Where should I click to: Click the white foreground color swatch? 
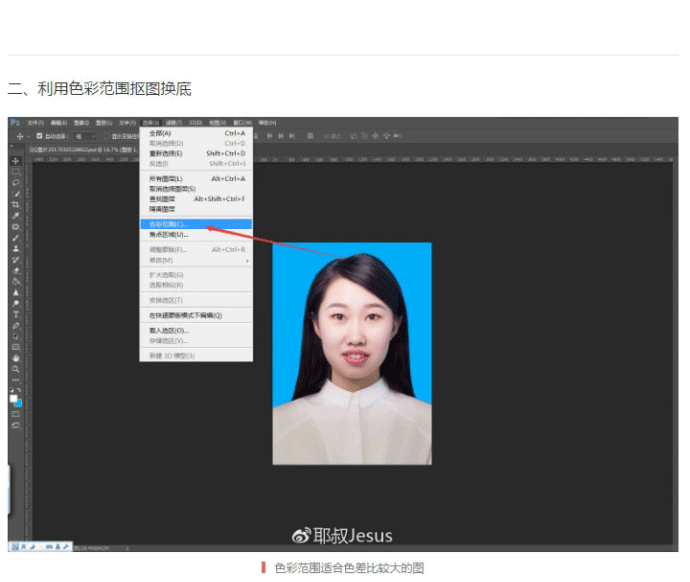point(13,398)
